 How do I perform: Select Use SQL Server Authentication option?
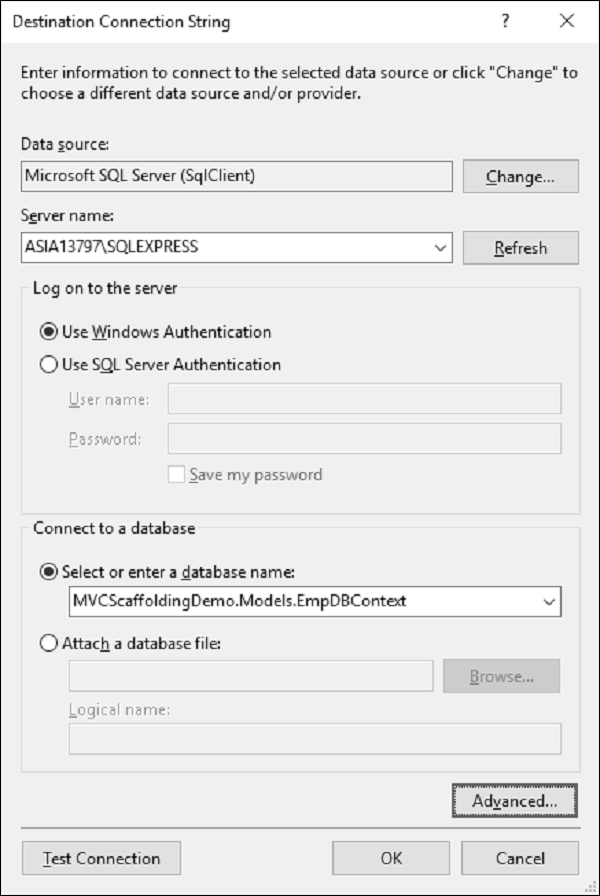[49, 365]
